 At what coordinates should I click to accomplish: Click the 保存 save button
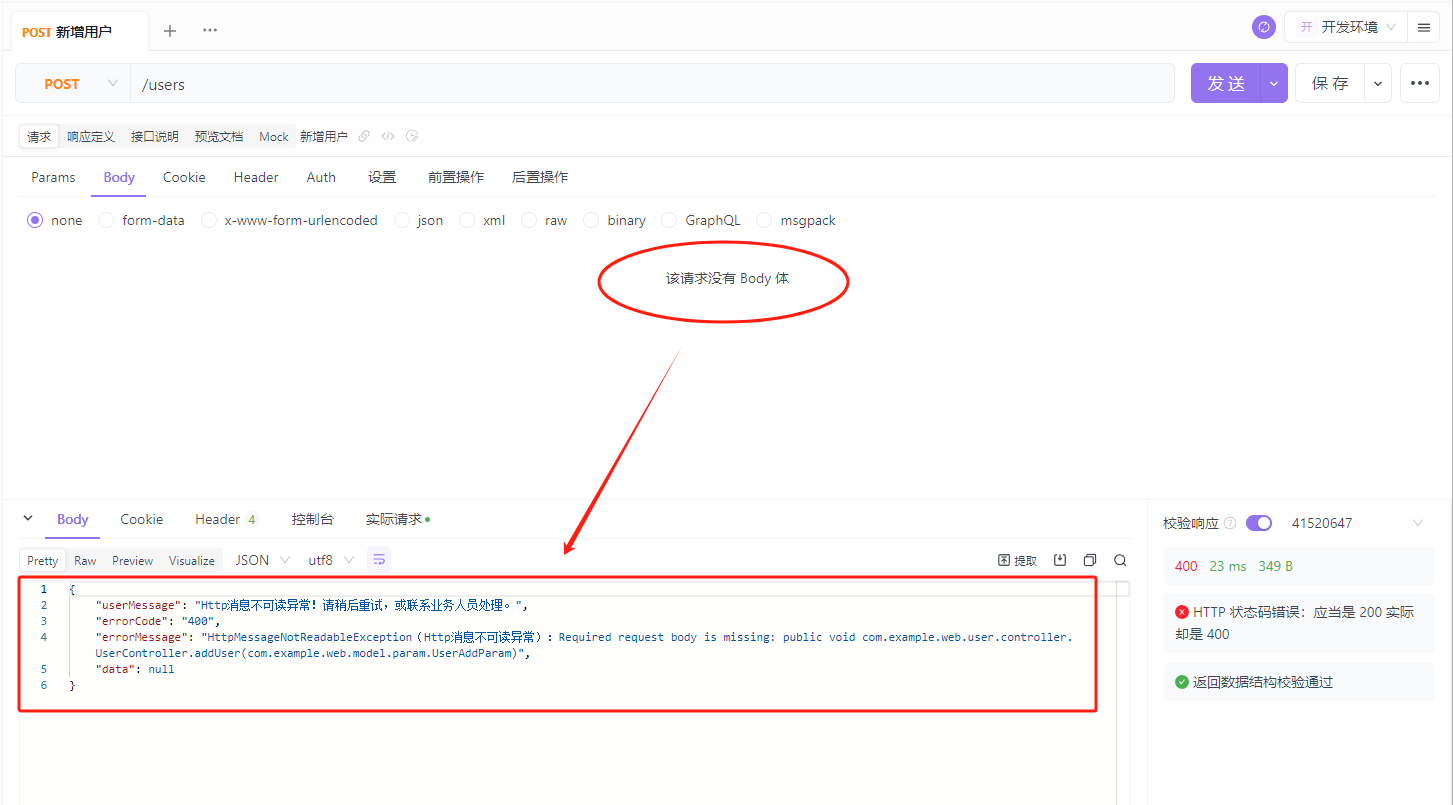tap(1331, 84)
